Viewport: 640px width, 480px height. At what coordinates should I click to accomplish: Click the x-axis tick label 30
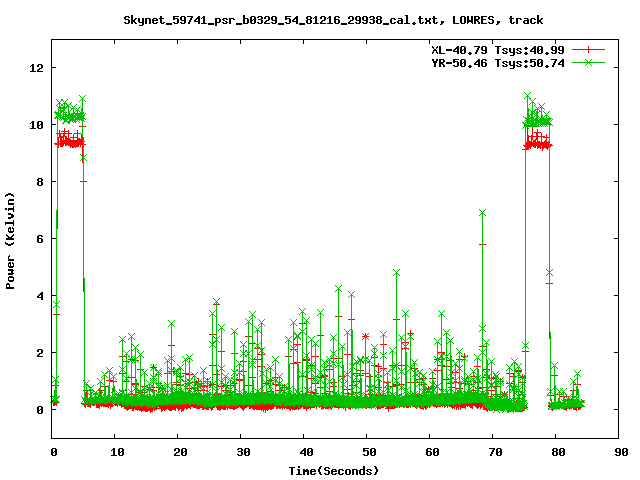coord(243,452)
